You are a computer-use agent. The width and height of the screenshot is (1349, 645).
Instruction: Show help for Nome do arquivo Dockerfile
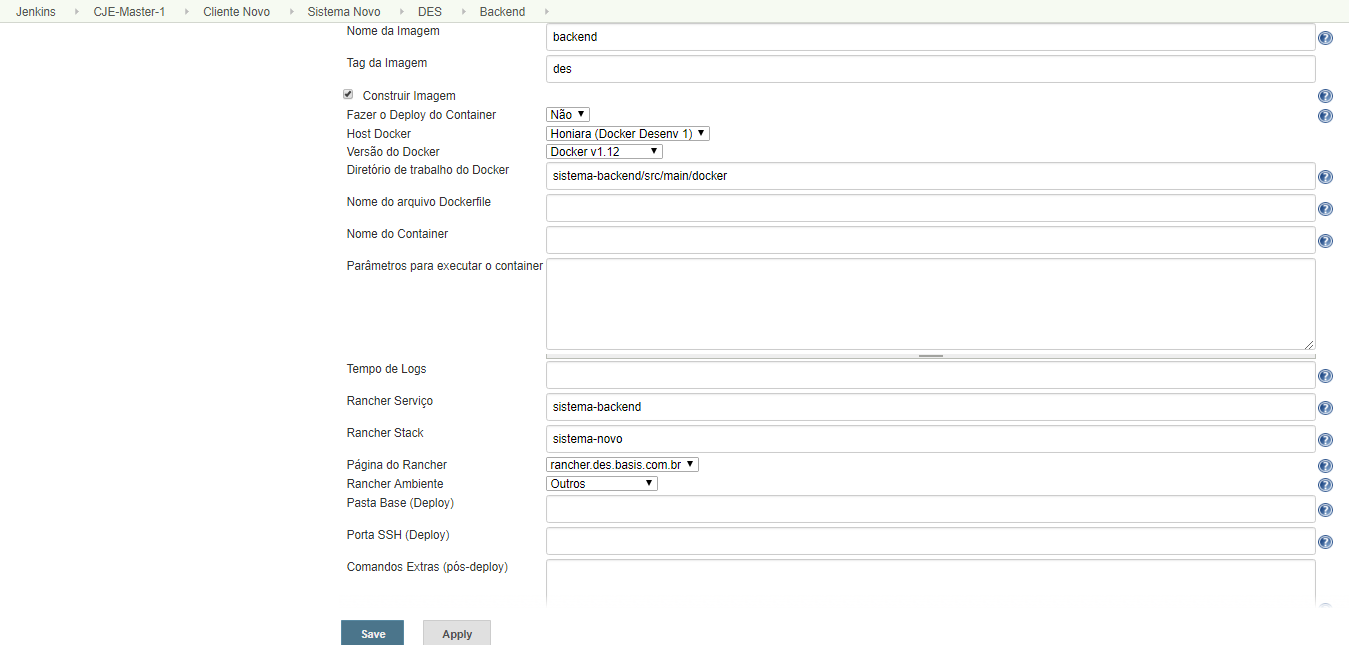(x=1325, y=209)
